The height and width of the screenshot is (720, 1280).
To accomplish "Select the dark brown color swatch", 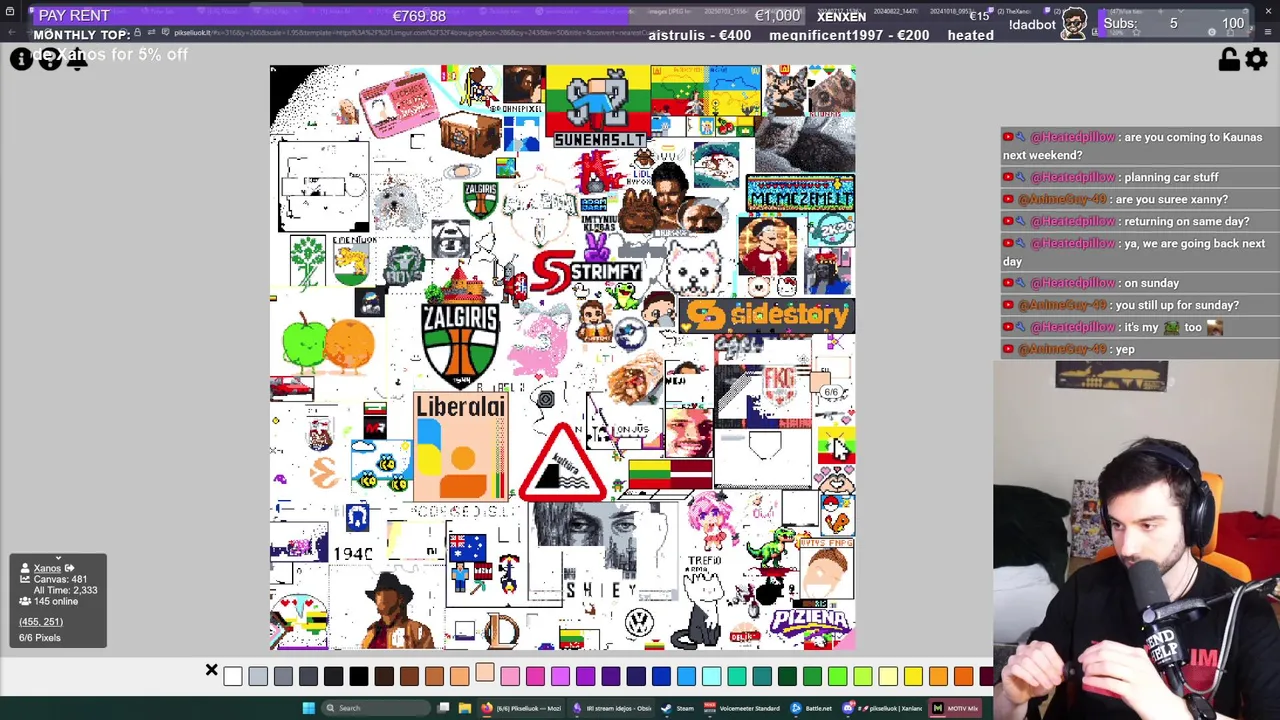I will pyautogui.click(x=384, y=676).
